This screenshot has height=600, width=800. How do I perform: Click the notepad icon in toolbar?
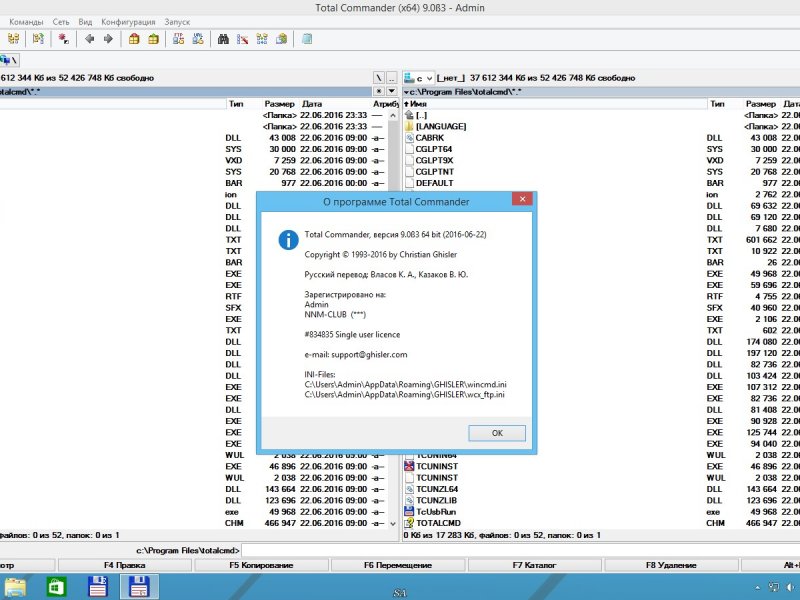[307, 39]
